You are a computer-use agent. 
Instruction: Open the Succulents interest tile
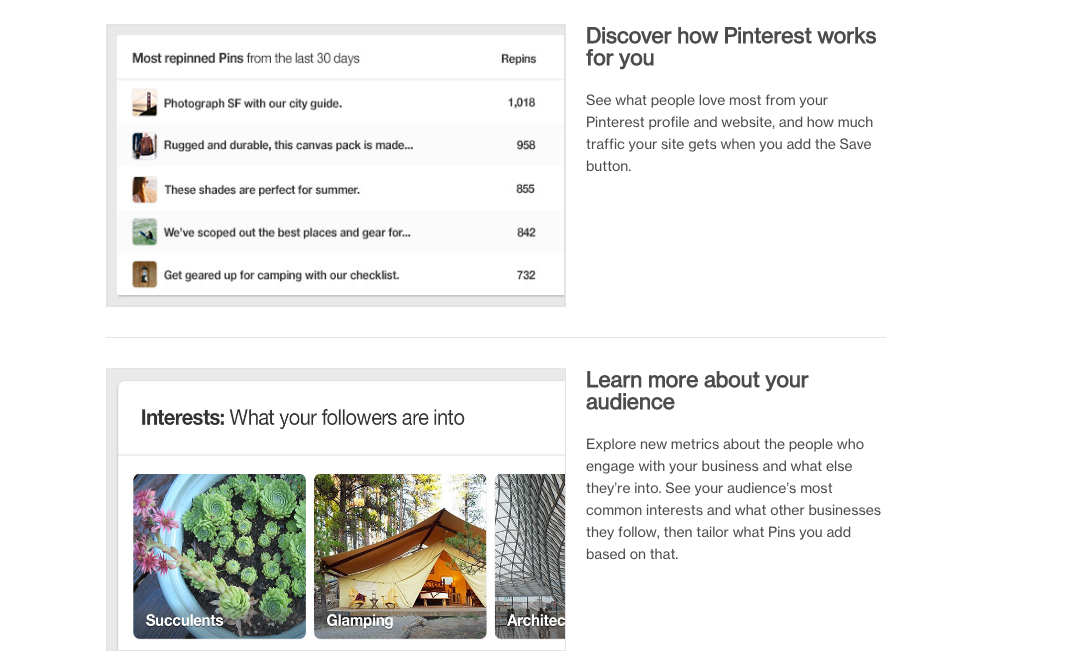[219, 556]
